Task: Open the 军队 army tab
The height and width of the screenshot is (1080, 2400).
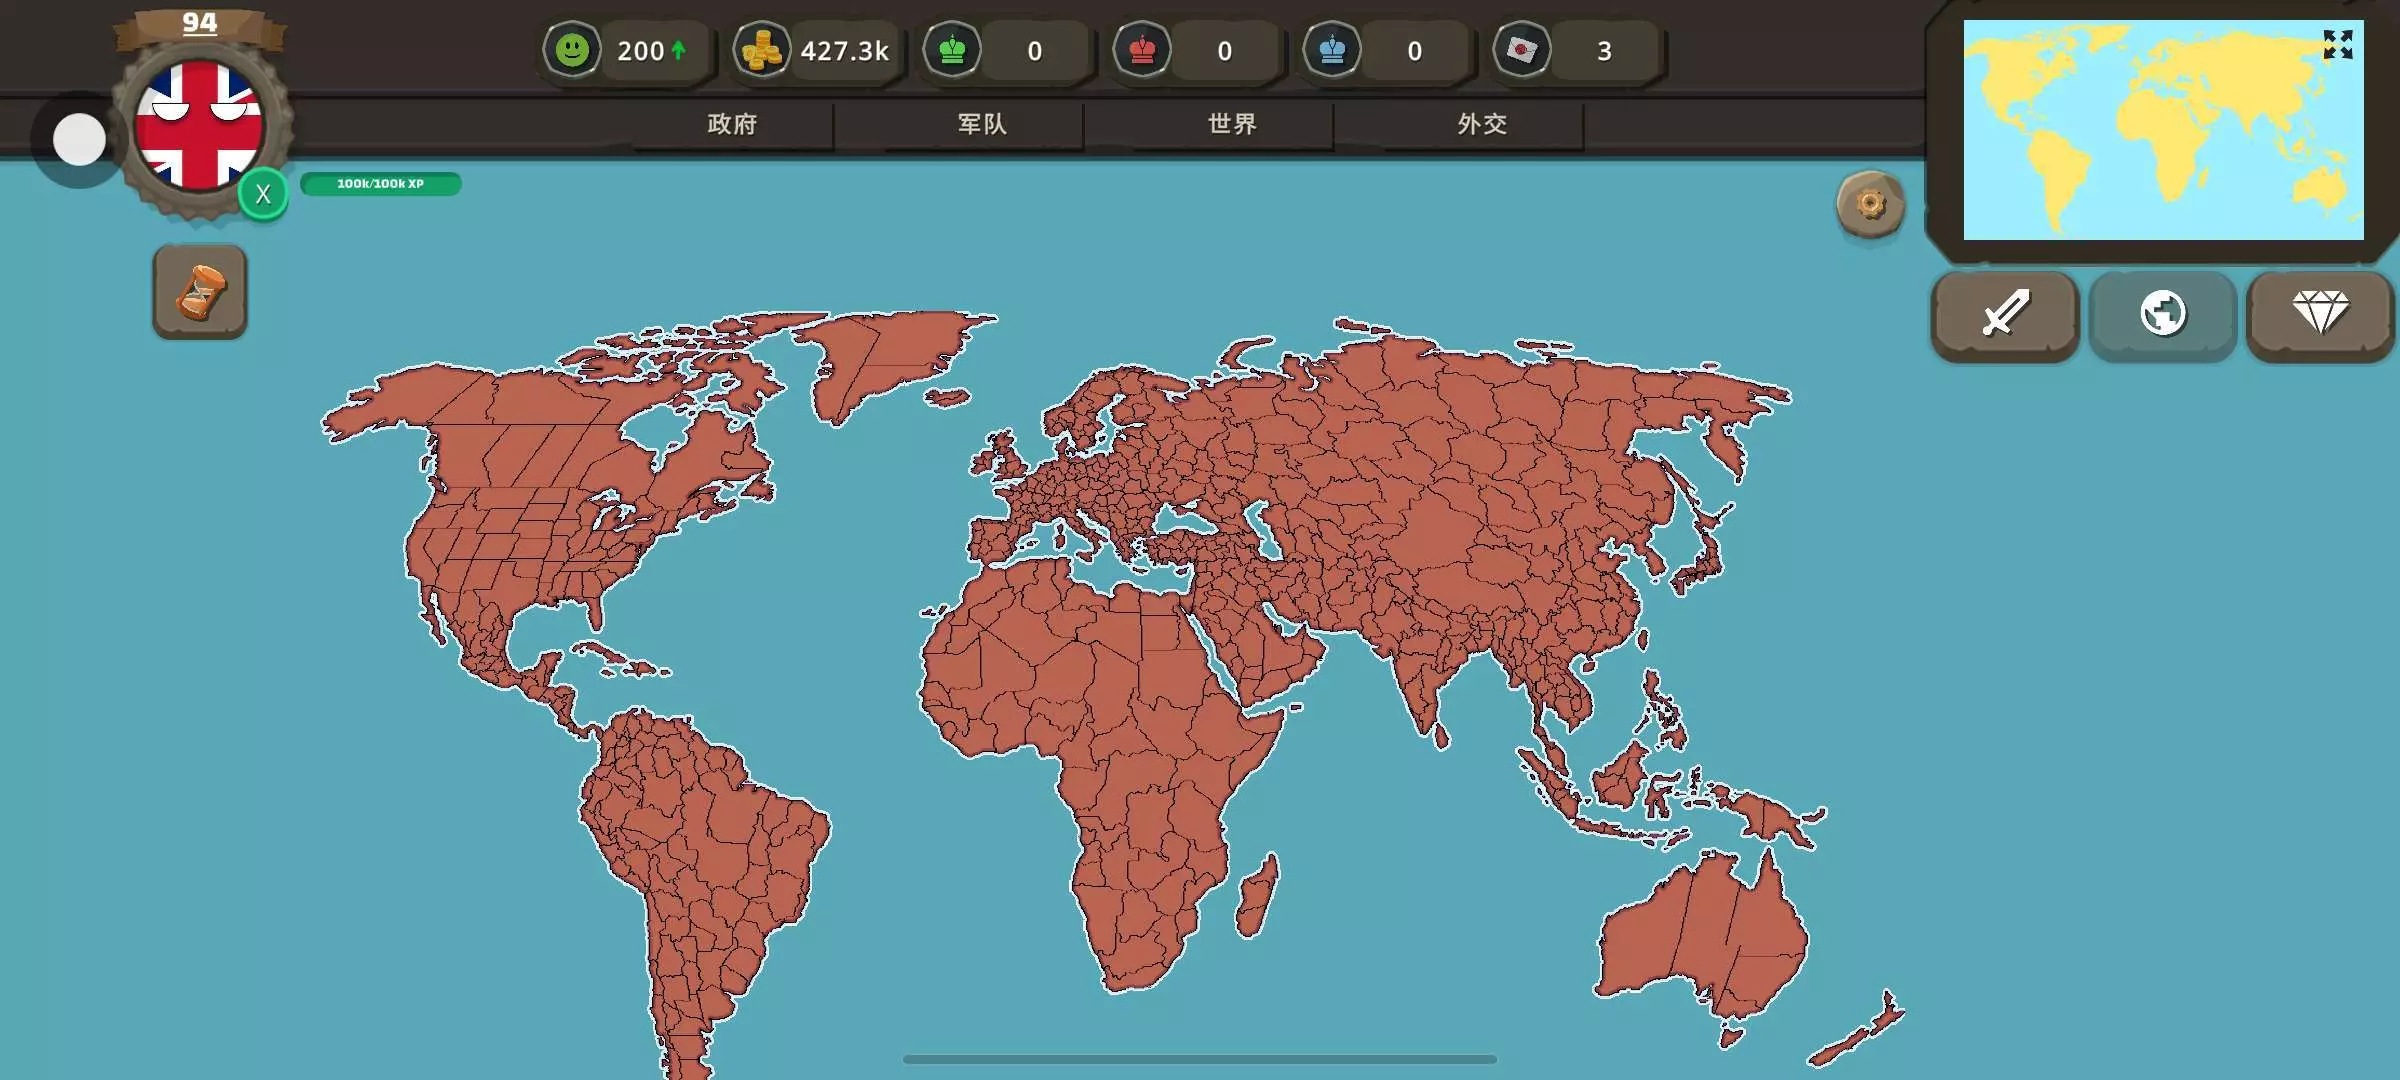Action: tap(982, 124)
